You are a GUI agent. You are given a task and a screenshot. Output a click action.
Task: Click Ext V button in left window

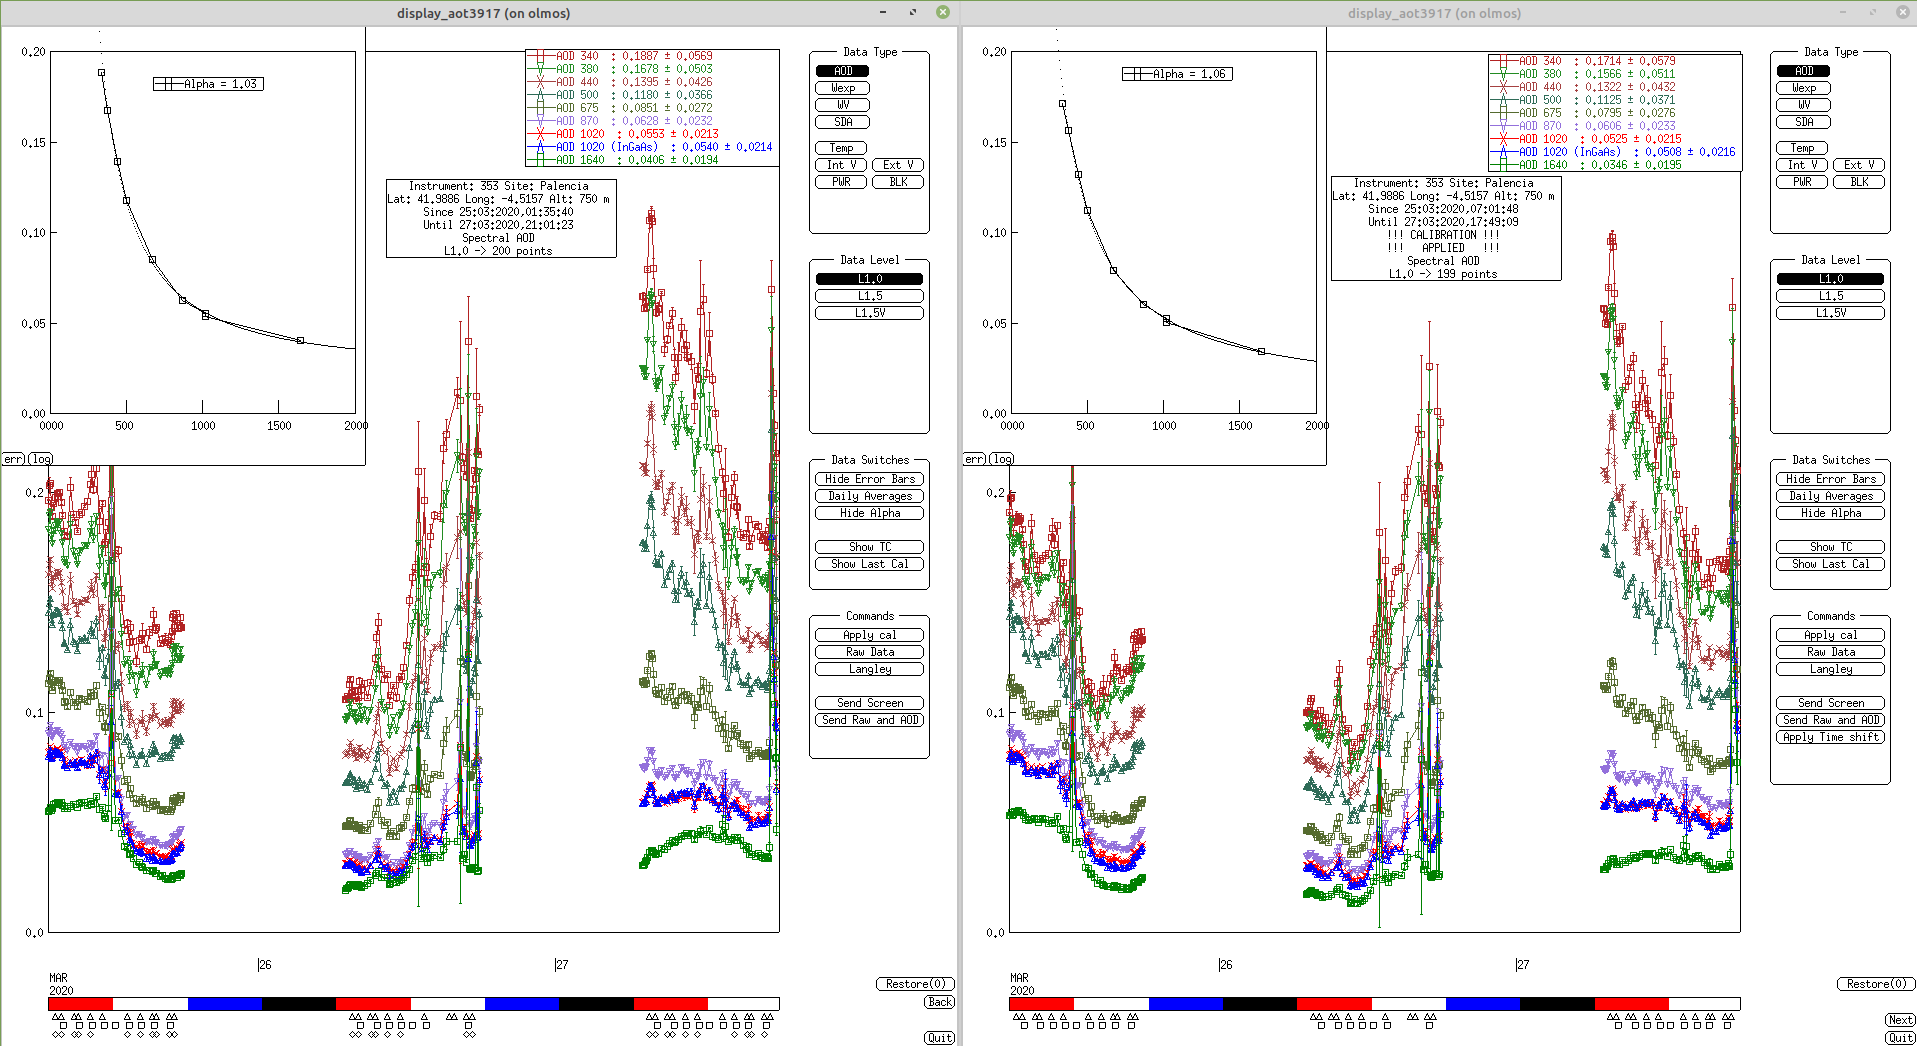898,165
